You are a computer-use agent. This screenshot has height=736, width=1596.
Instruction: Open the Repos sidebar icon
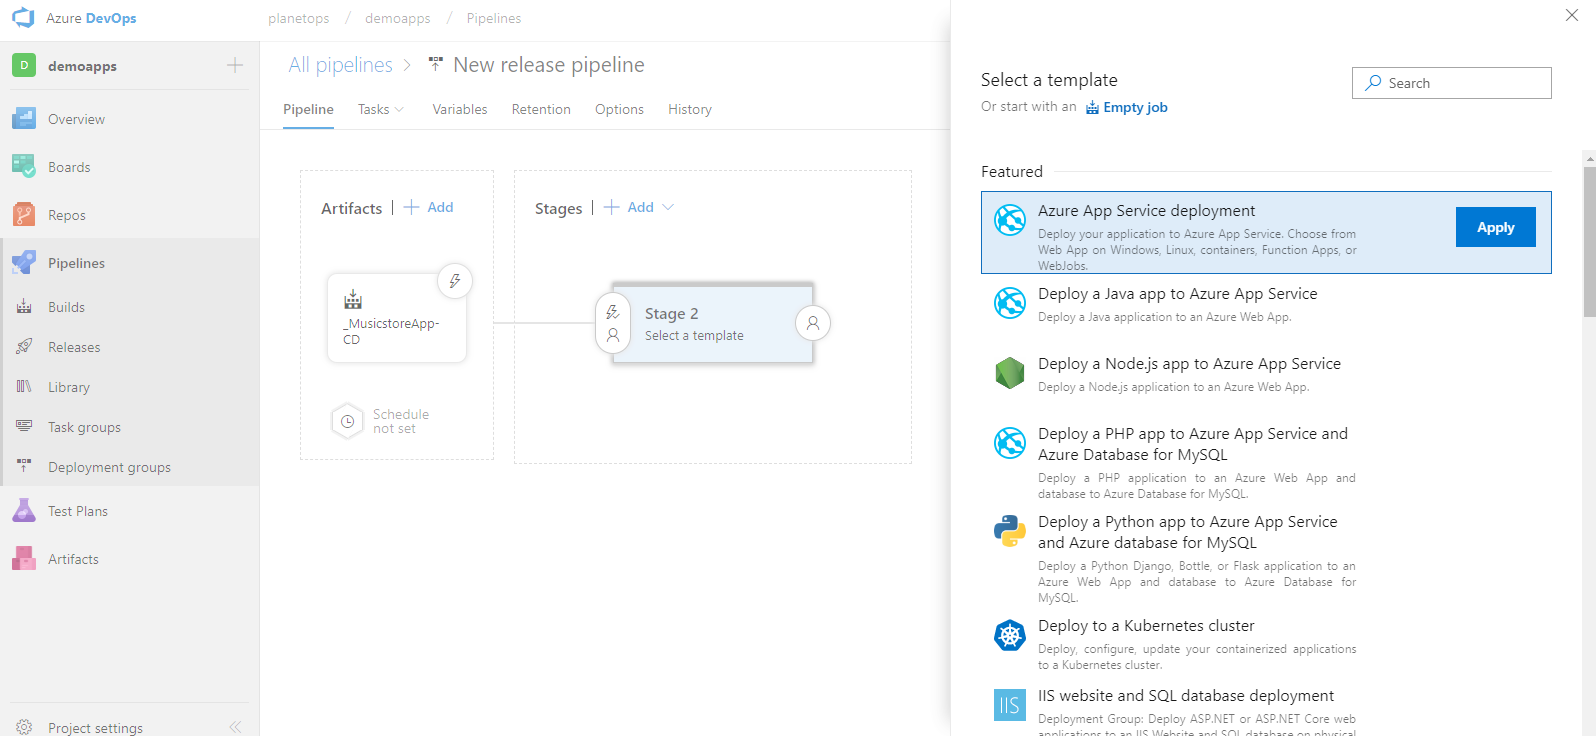[x=24, y=215]
